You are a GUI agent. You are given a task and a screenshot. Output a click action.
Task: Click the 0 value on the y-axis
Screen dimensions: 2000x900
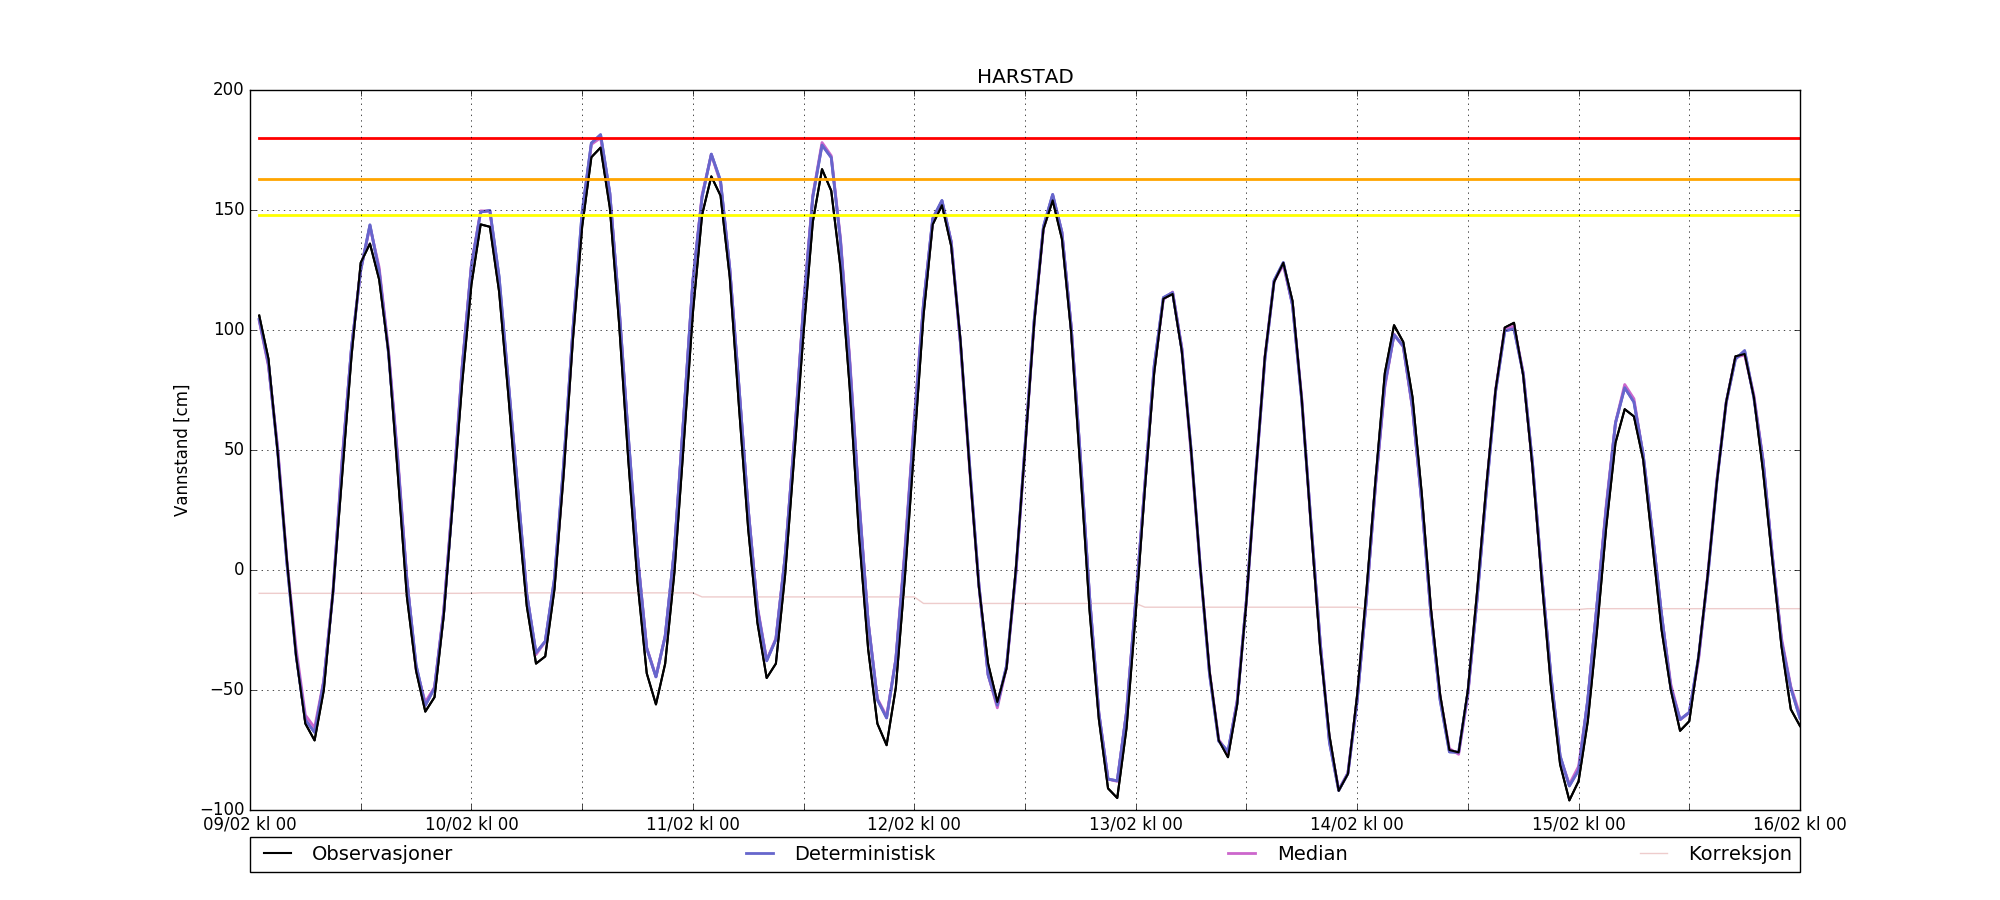click(x=239, y=570)
